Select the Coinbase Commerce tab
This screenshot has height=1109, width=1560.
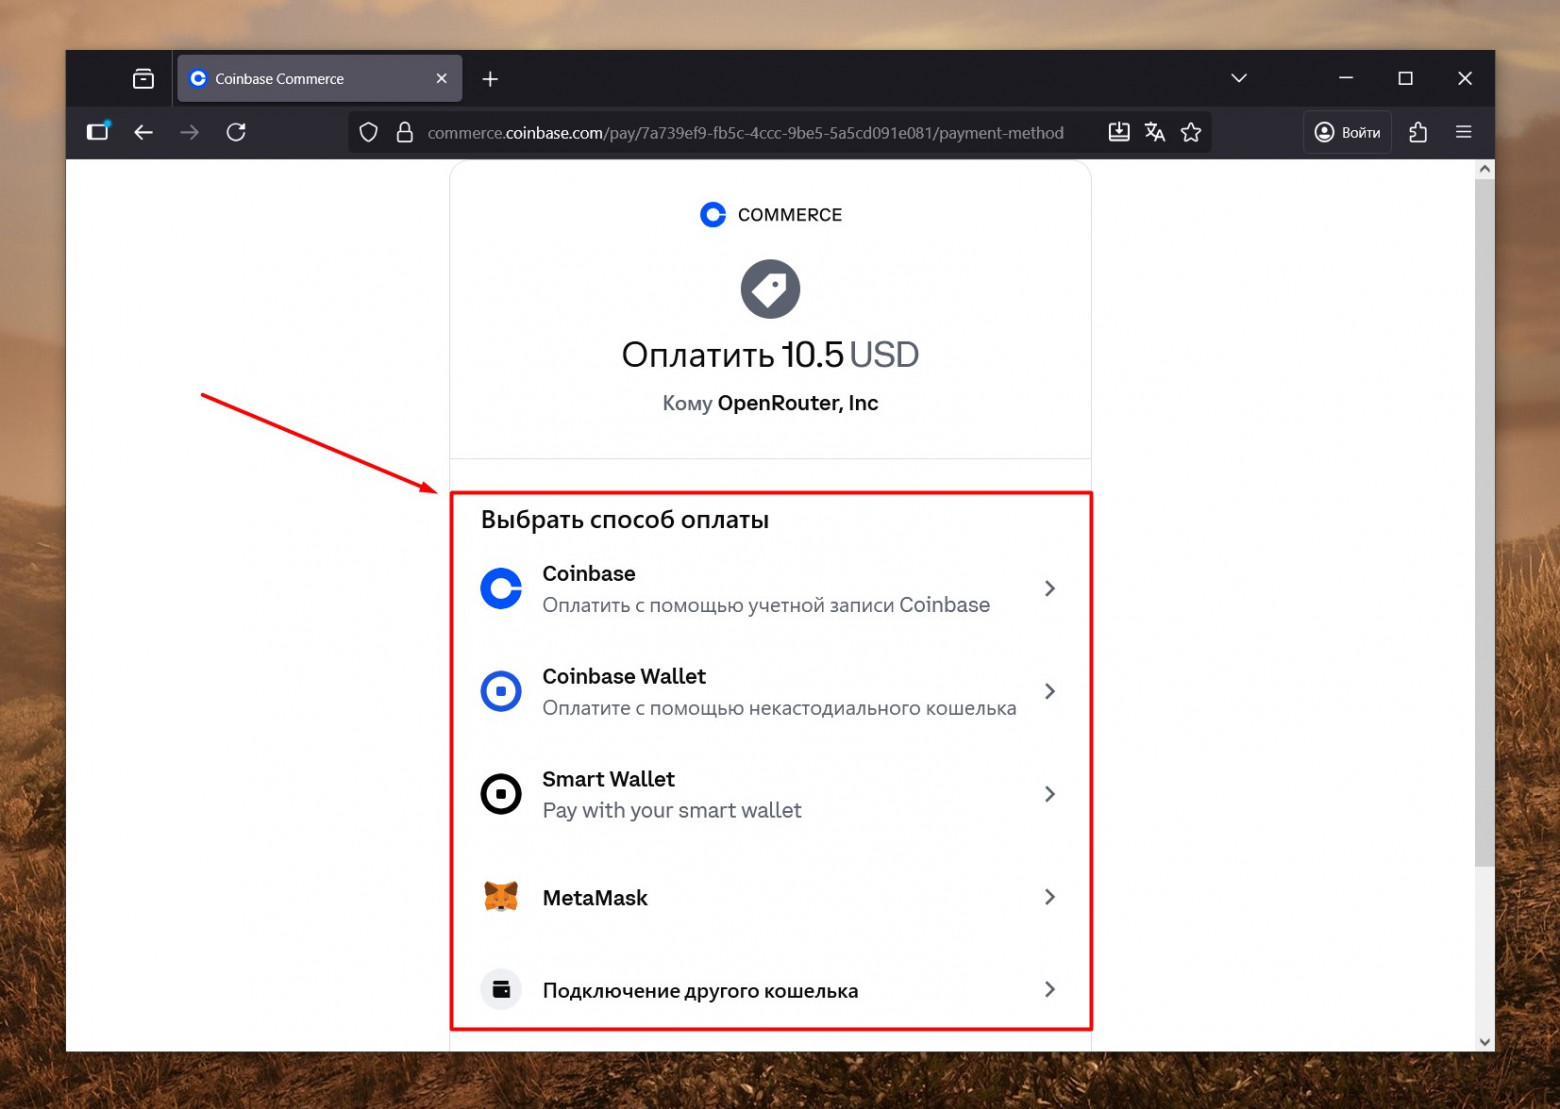[x=310, y=78]
